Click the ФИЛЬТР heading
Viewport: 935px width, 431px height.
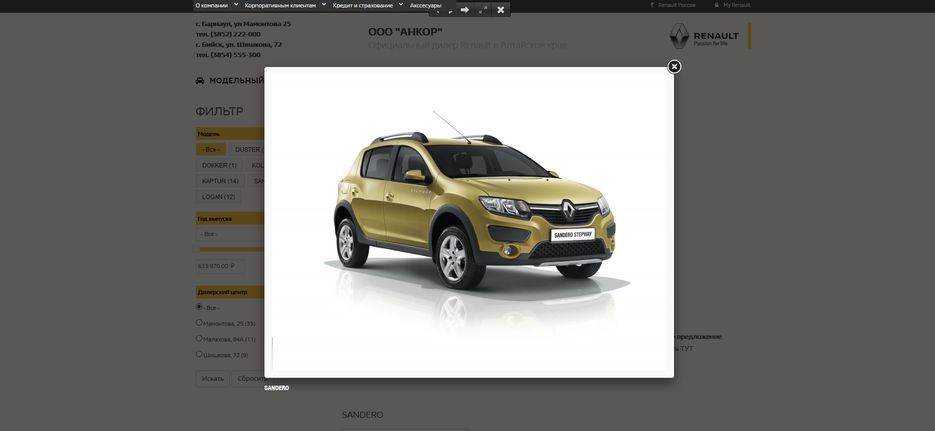click(x=219, y=111)
